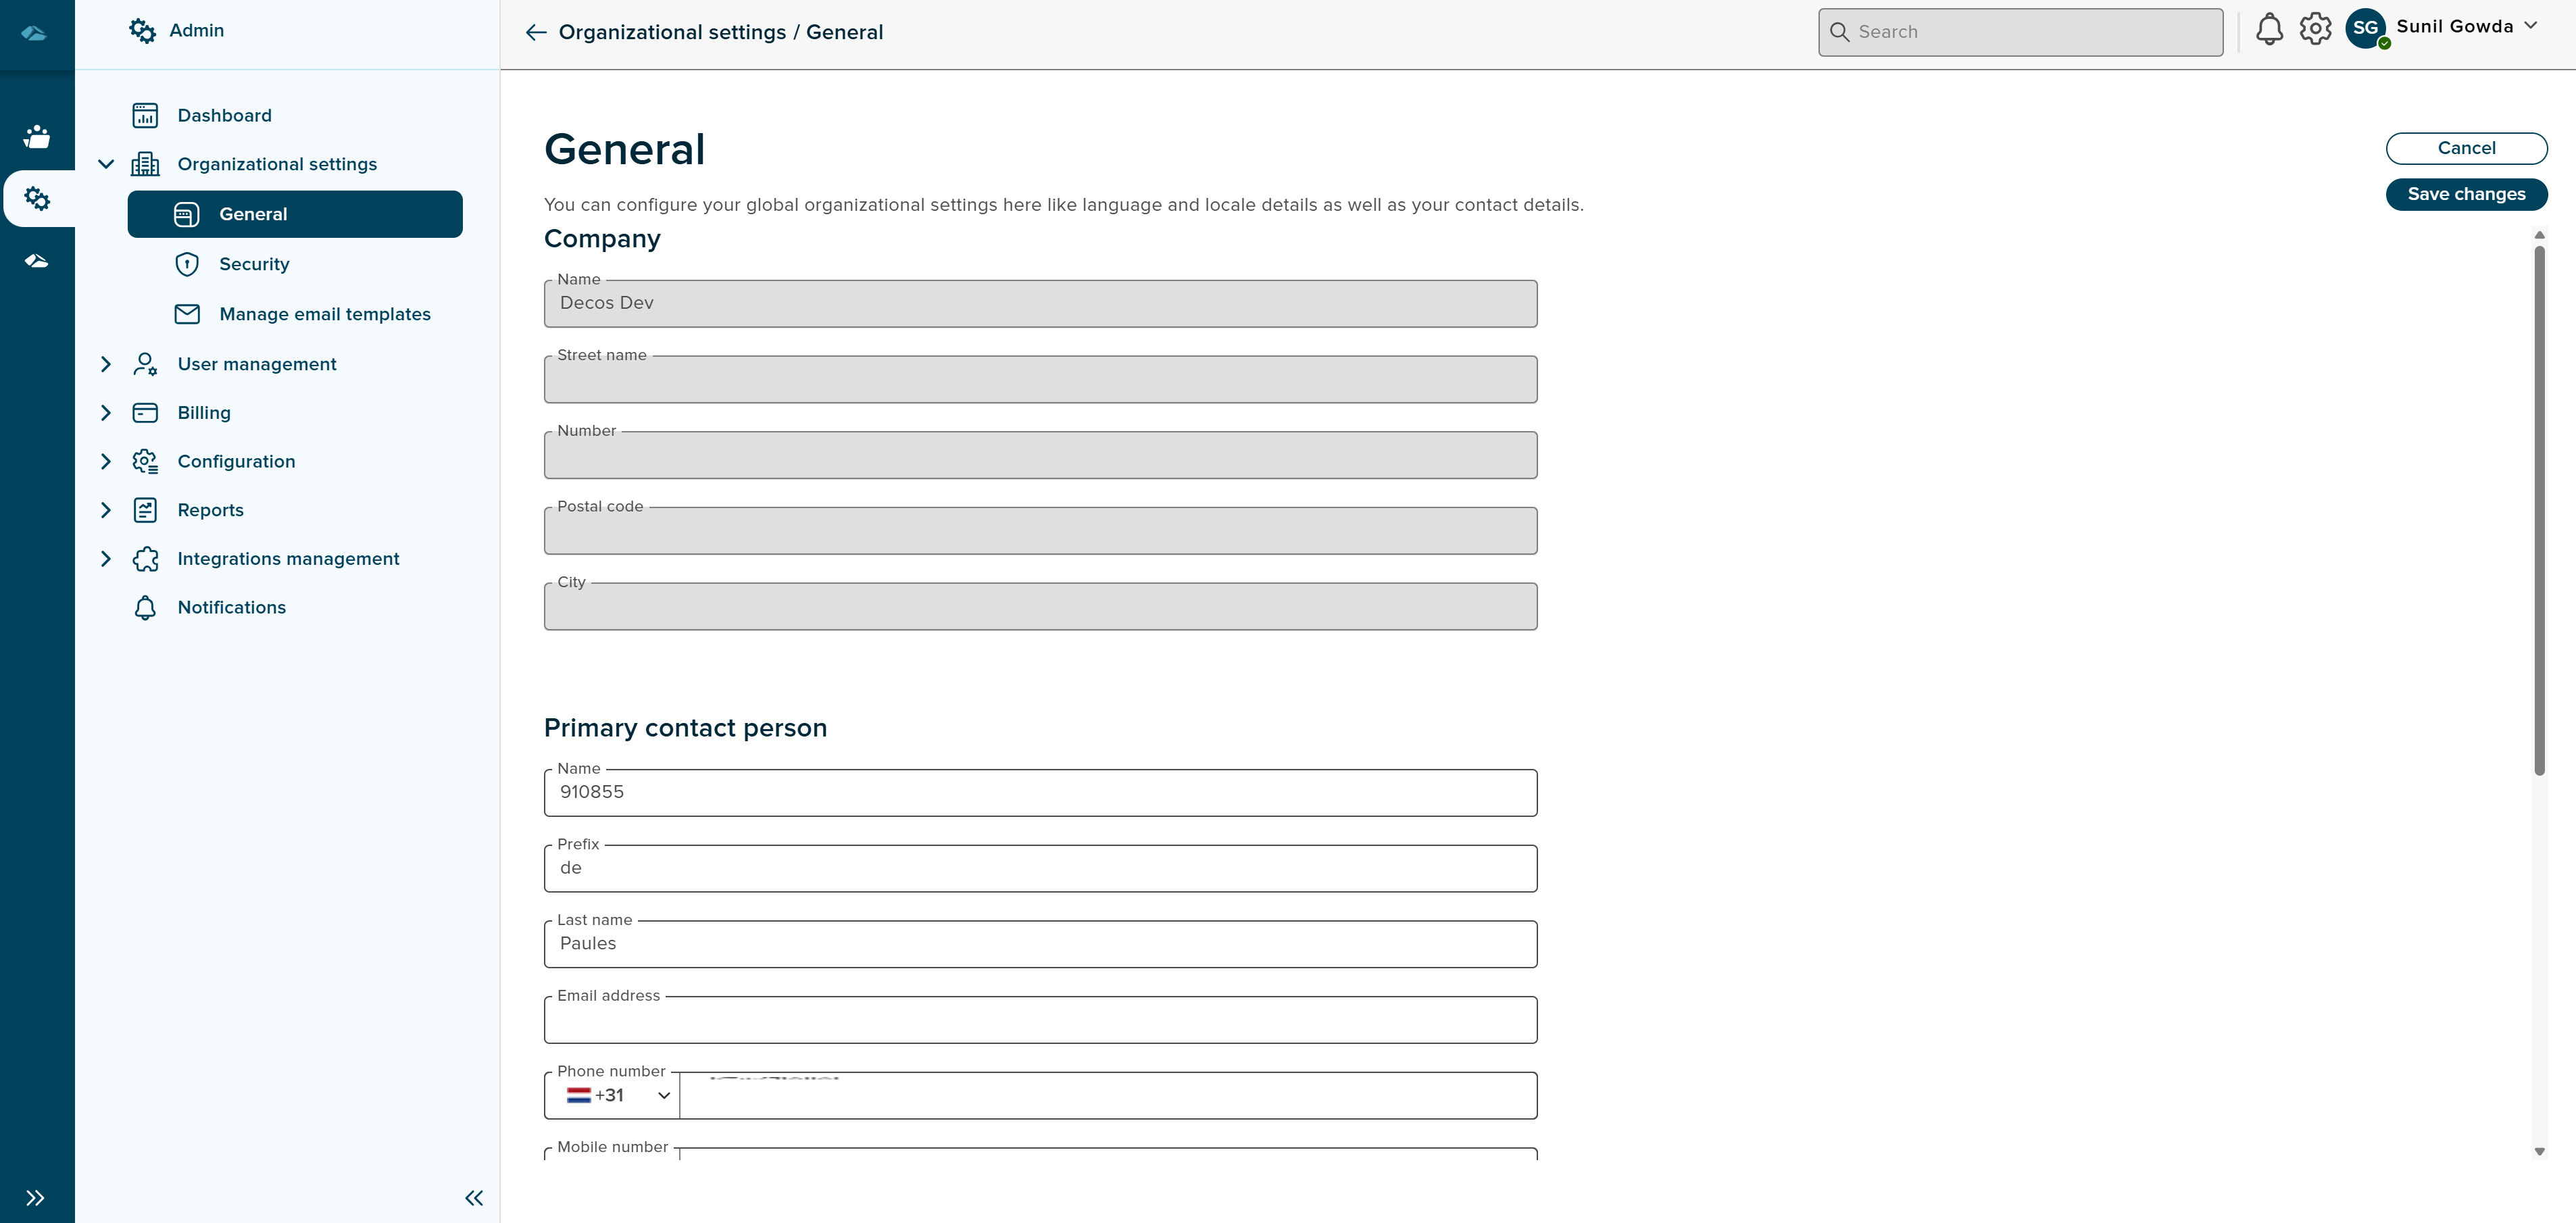Go to the Security settings page
This screenshot has width=2576, height=1223.
(x=254, y=264)
